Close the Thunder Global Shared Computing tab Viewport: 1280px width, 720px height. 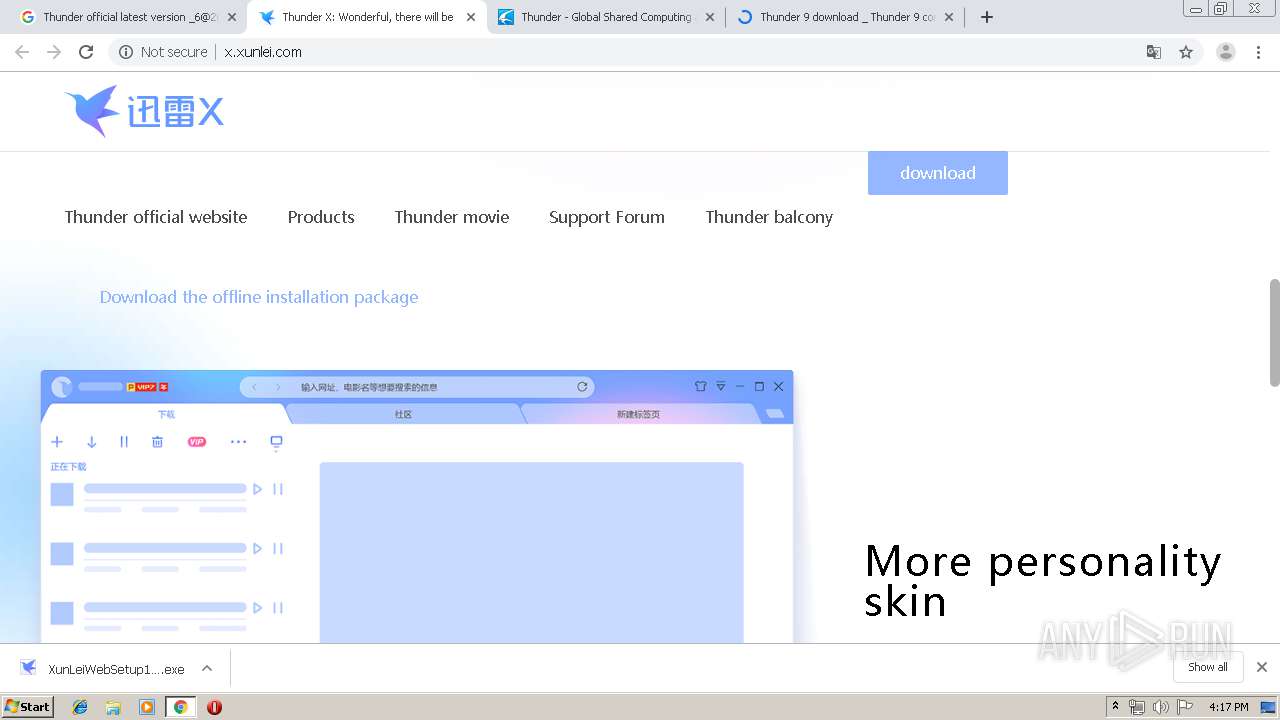710,17
